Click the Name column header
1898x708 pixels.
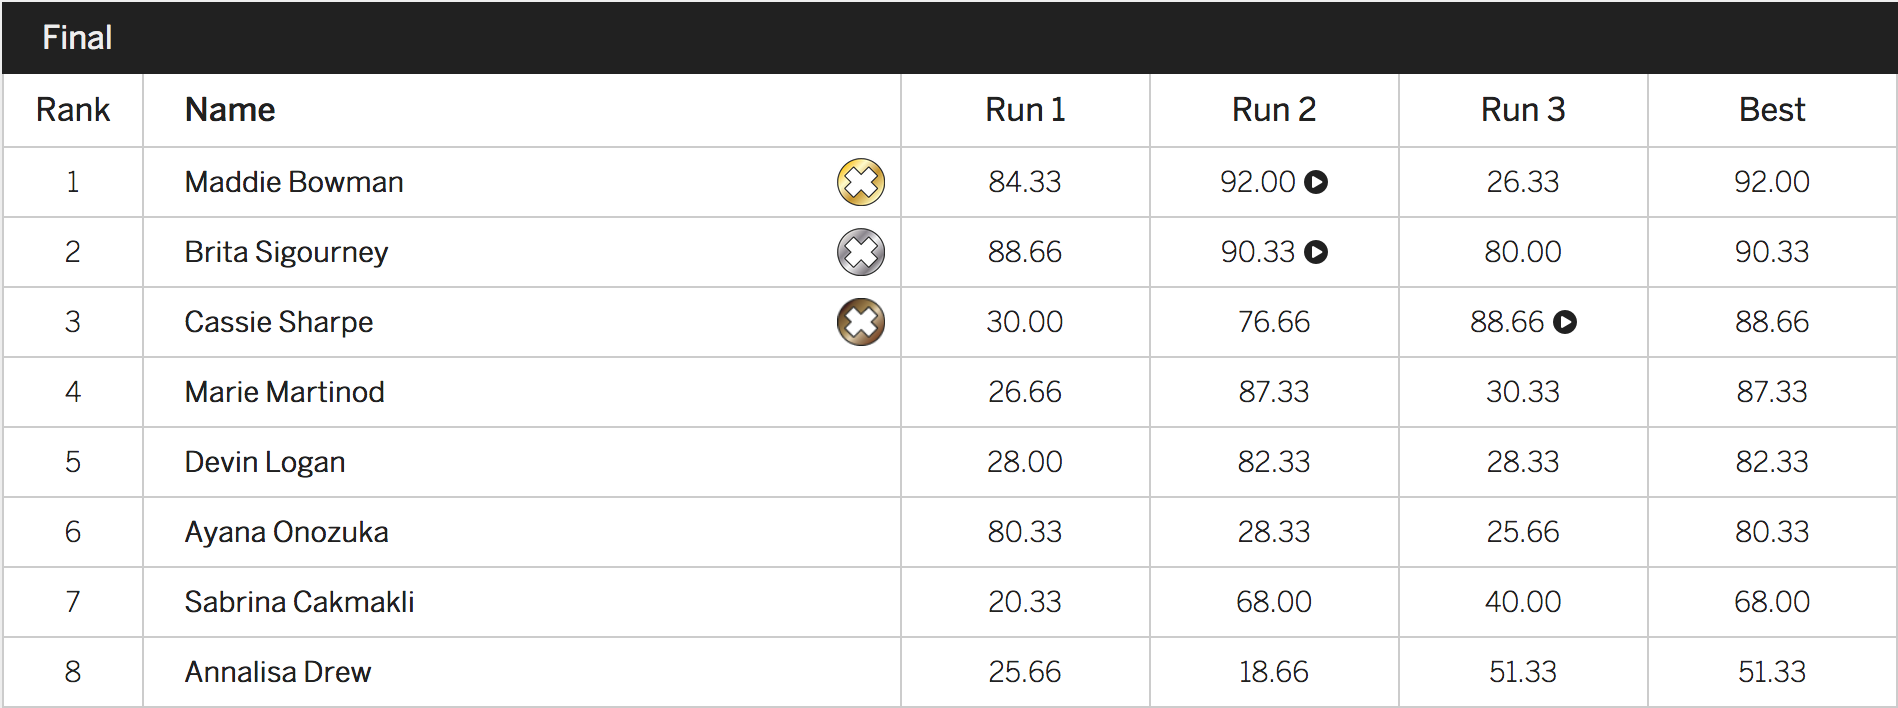(230, 110)
